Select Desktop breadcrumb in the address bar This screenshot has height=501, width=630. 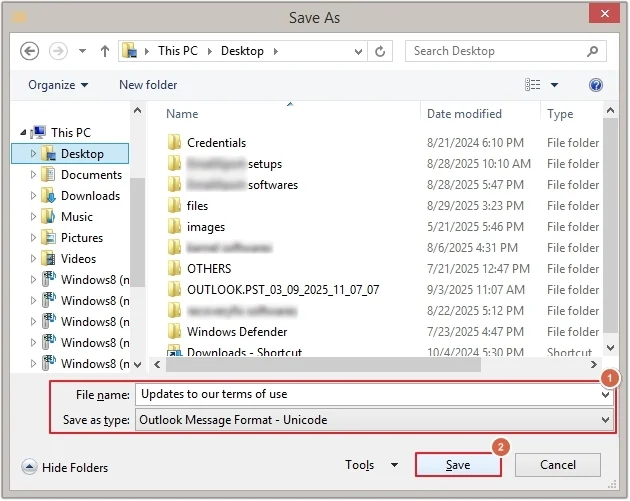point(242,51)
